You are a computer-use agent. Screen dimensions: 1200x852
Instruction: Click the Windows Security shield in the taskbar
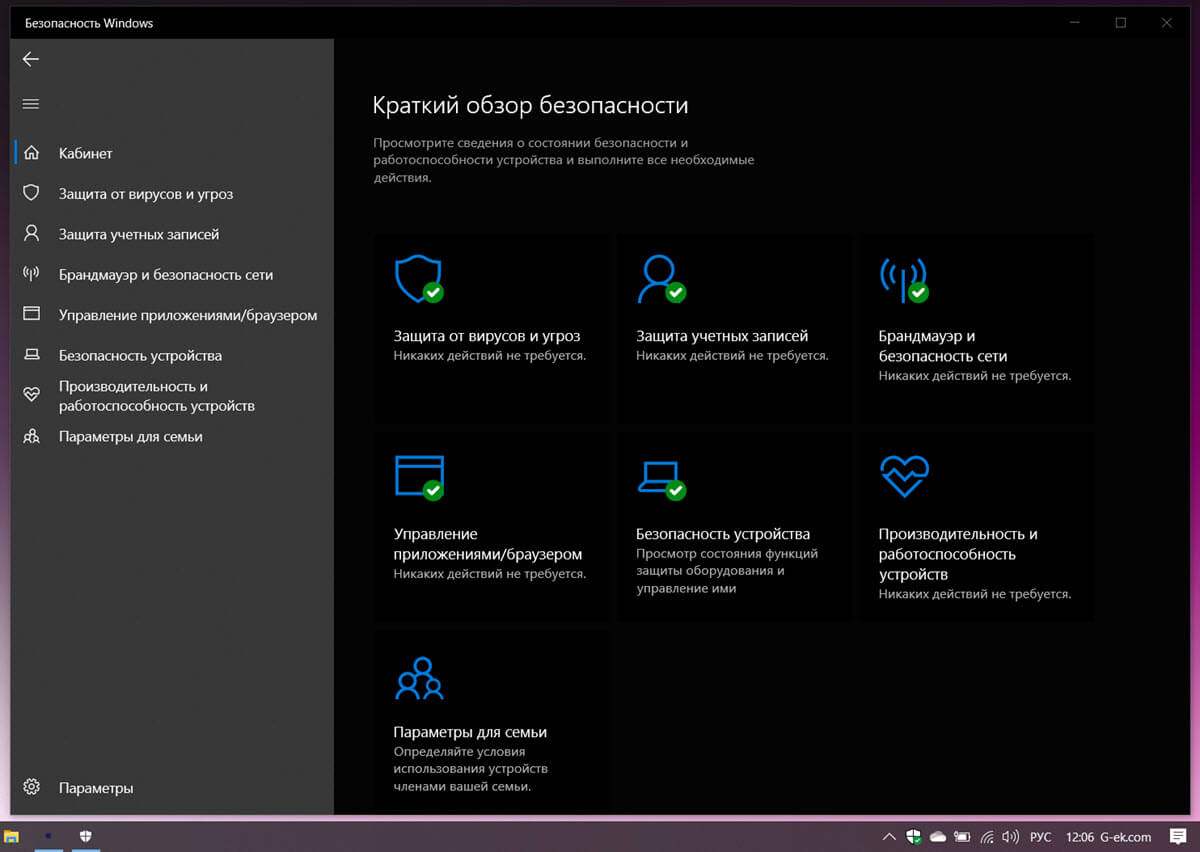point(86,836)
